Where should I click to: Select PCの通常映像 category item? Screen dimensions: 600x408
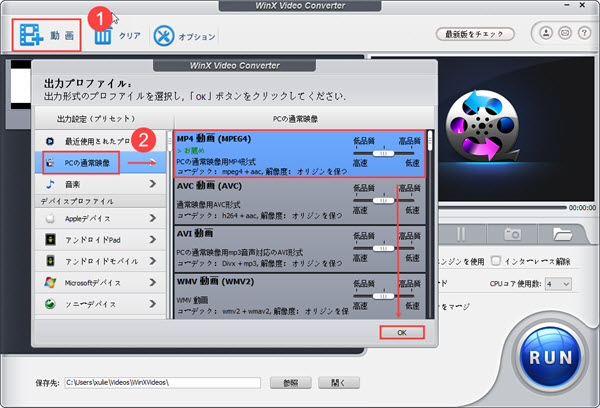tap(100, 163)
